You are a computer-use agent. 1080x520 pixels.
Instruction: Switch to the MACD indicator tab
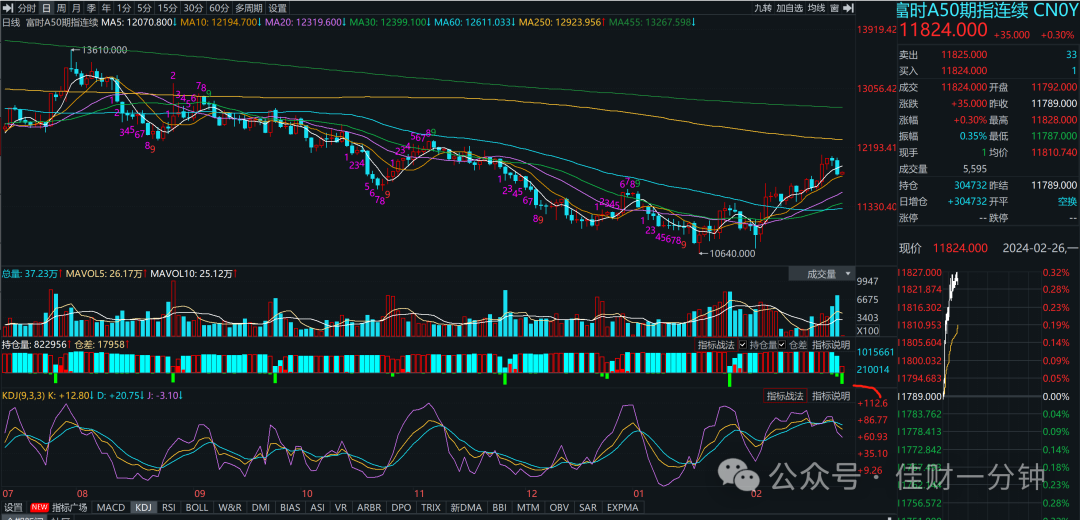pos(111,508)
